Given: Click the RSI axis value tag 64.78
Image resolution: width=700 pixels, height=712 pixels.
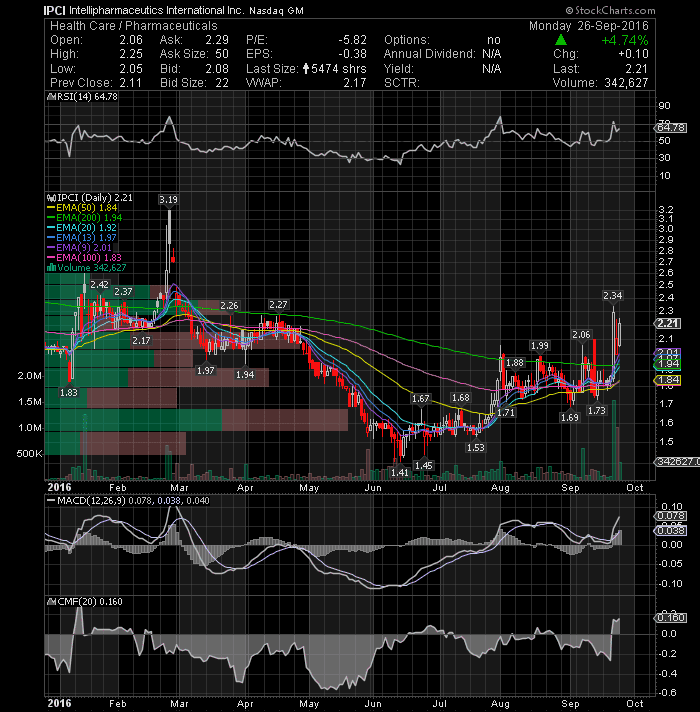Looking at the screenshot, I should [x=672, y=128].
